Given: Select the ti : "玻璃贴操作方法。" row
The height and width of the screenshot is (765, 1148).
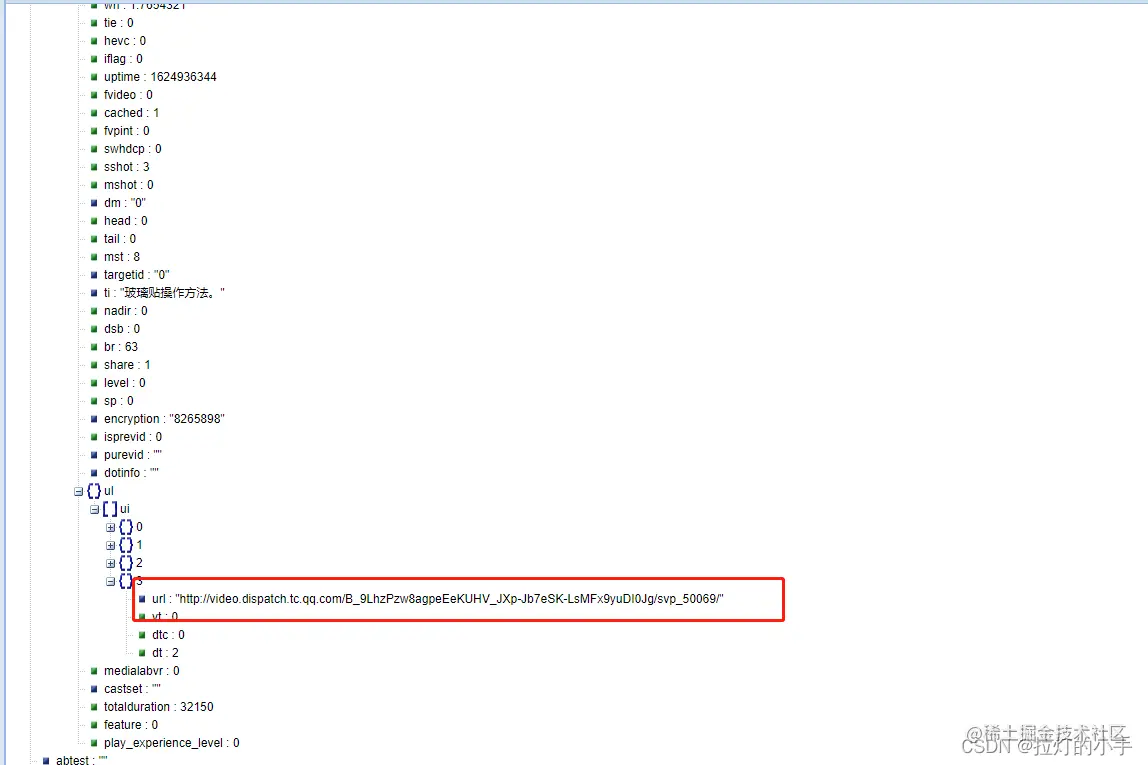Looking at the screenshot, I should (x=164, y=293).
